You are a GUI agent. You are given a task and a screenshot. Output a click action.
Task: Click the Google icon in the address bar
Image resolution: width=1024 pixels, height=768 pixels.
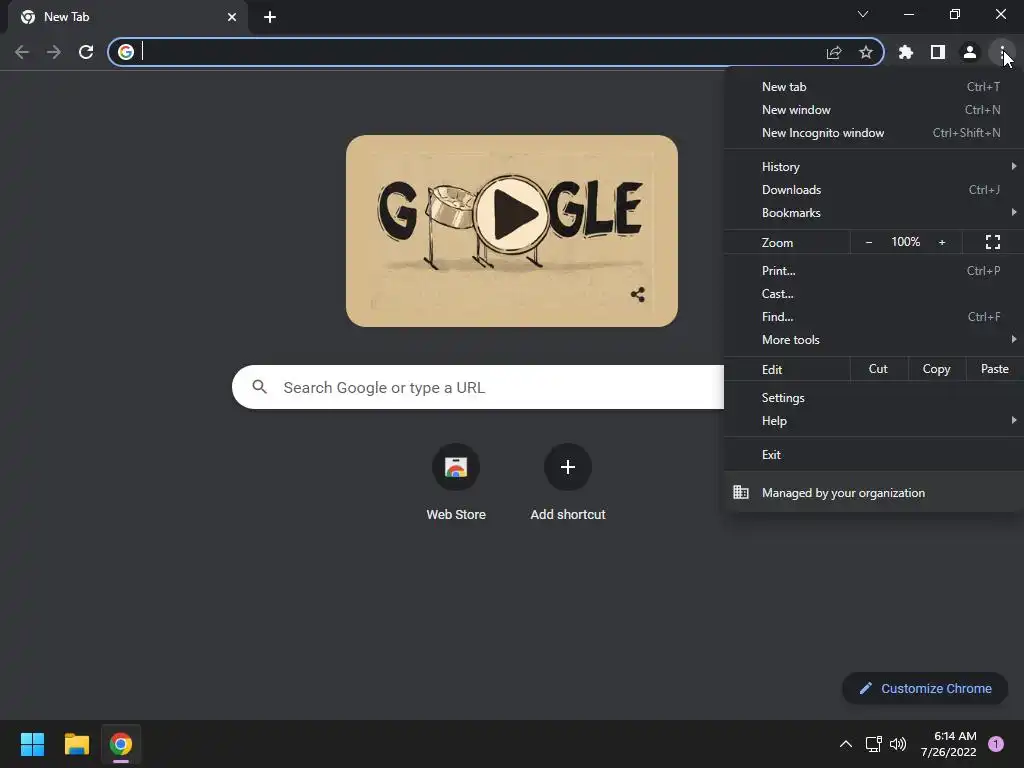click(x=126, y=52)
